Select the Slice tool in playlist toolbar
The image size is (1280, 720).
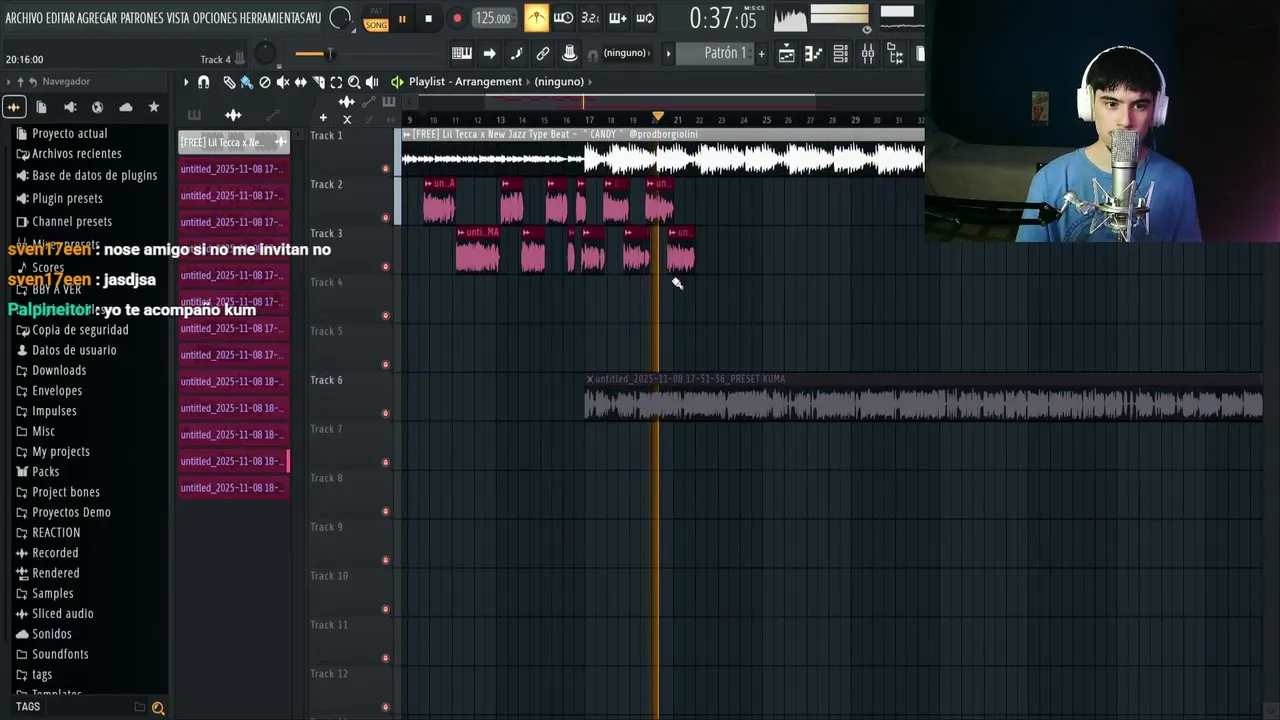click(319, 82)
